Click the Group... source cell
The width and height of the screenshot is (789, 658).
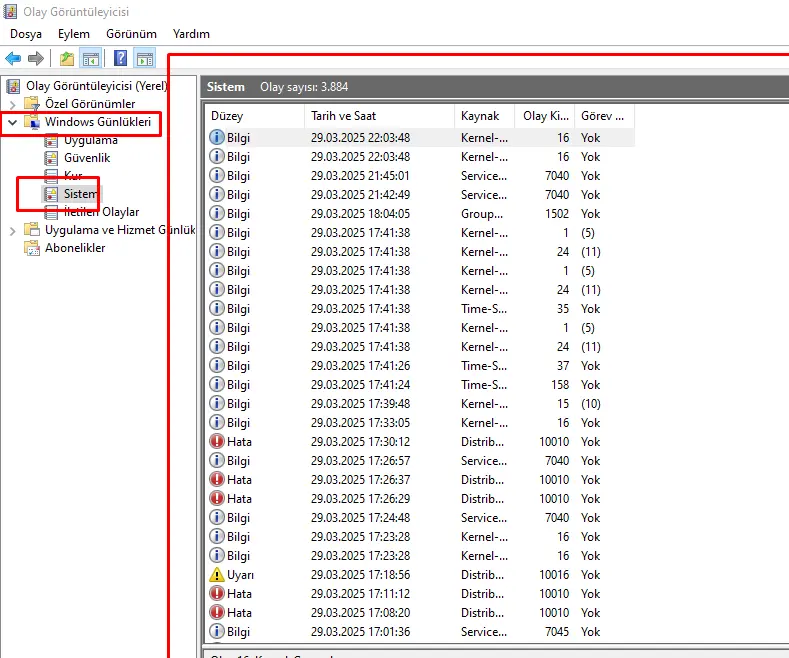click(482, 214)
